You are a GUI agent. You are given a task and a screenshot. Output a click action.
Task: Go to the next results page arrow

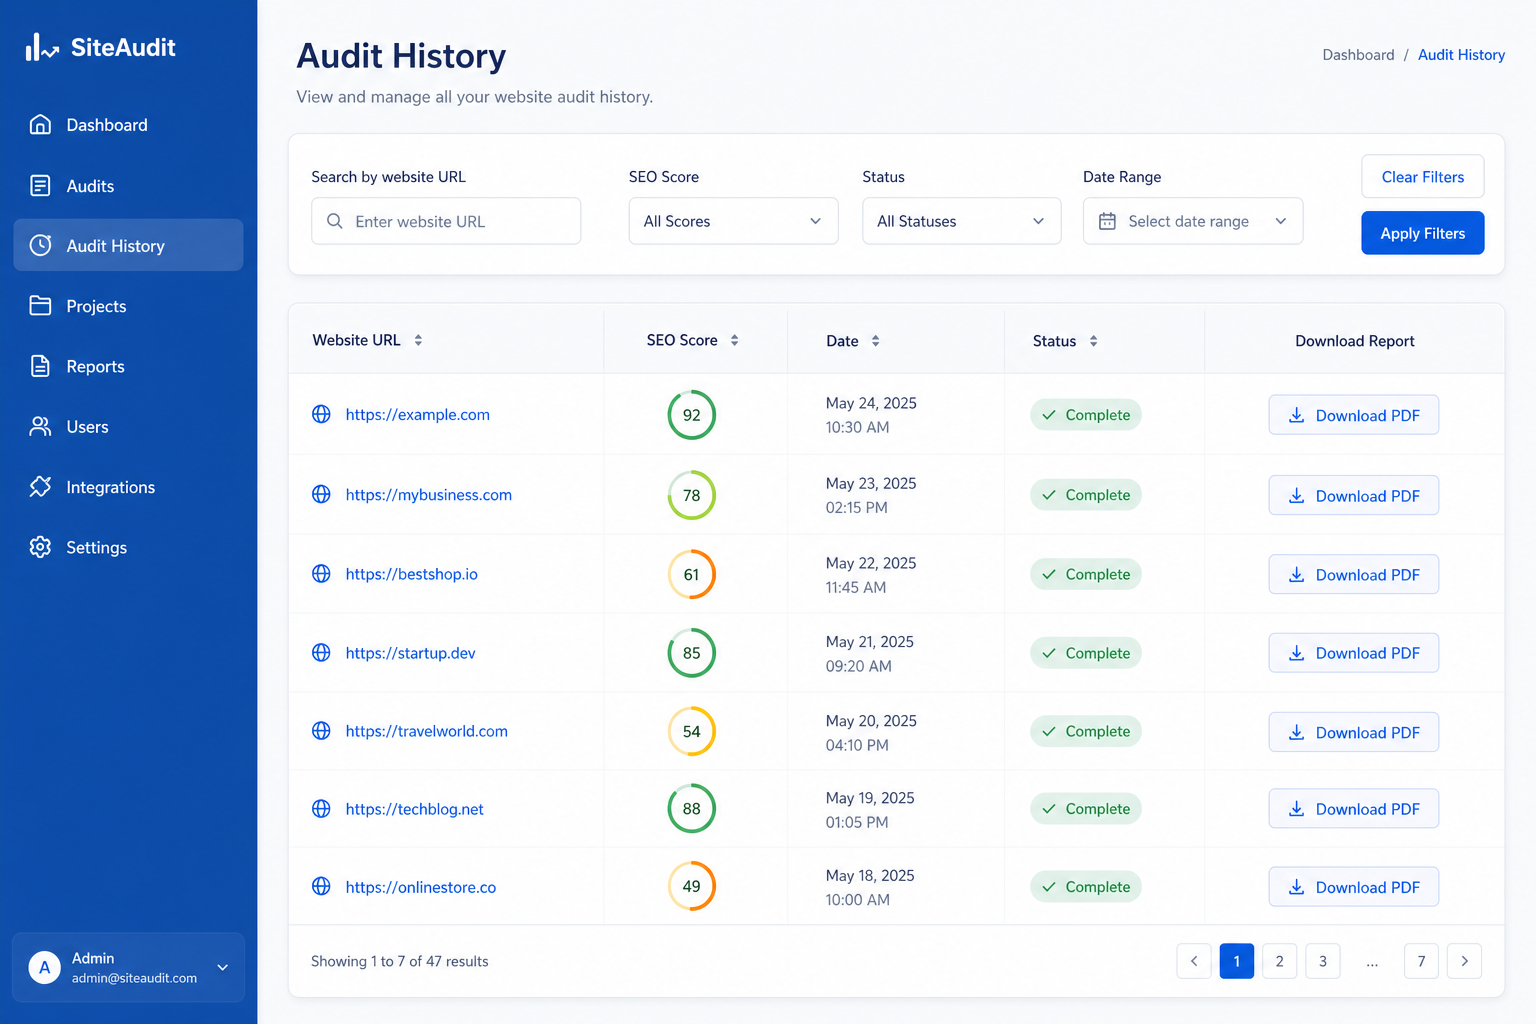tap(1464, 961)
